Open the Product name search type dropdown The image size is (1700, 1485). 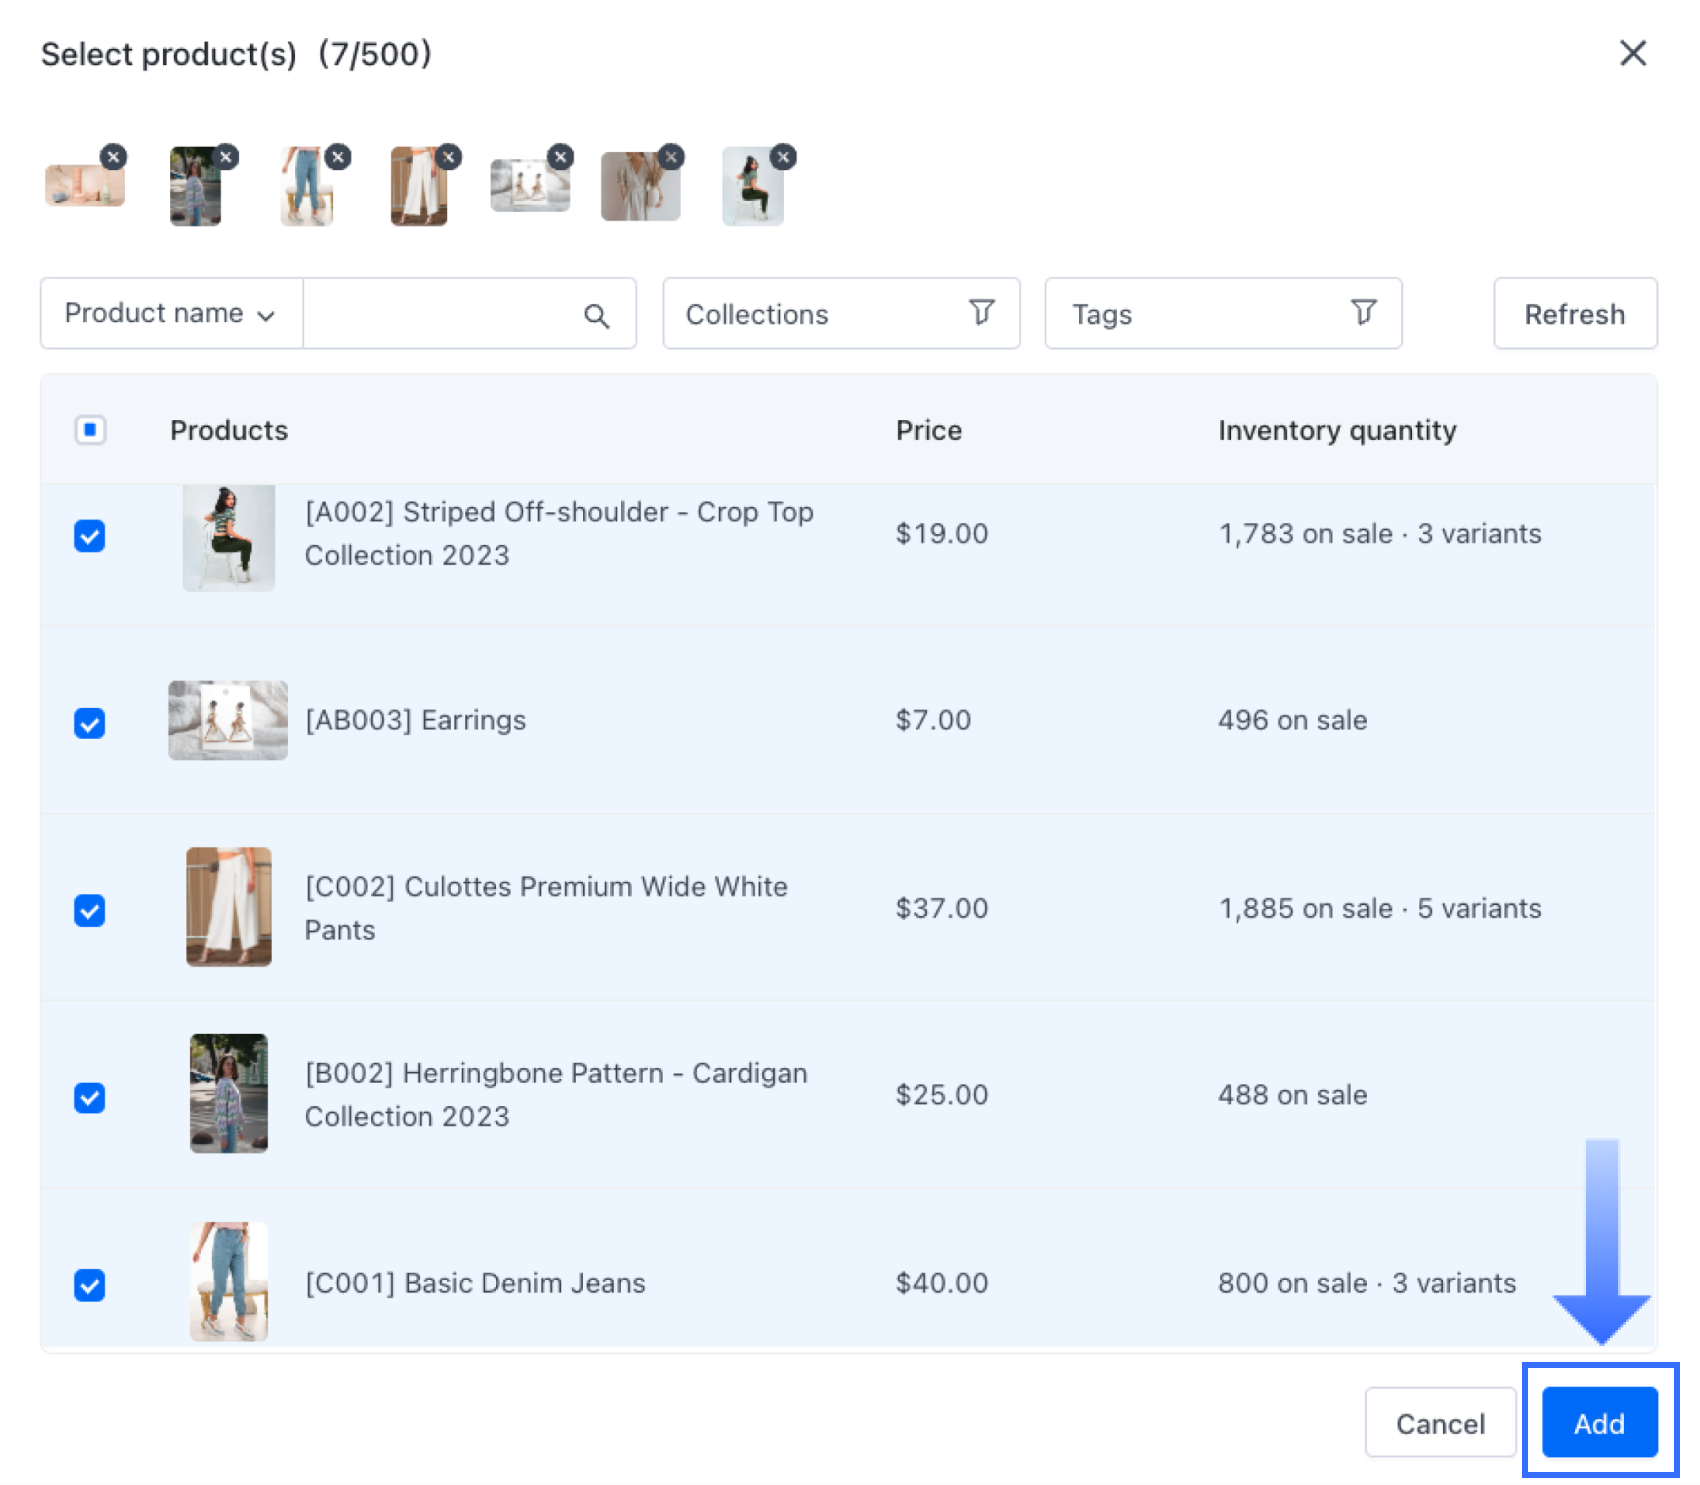point(170,314)
